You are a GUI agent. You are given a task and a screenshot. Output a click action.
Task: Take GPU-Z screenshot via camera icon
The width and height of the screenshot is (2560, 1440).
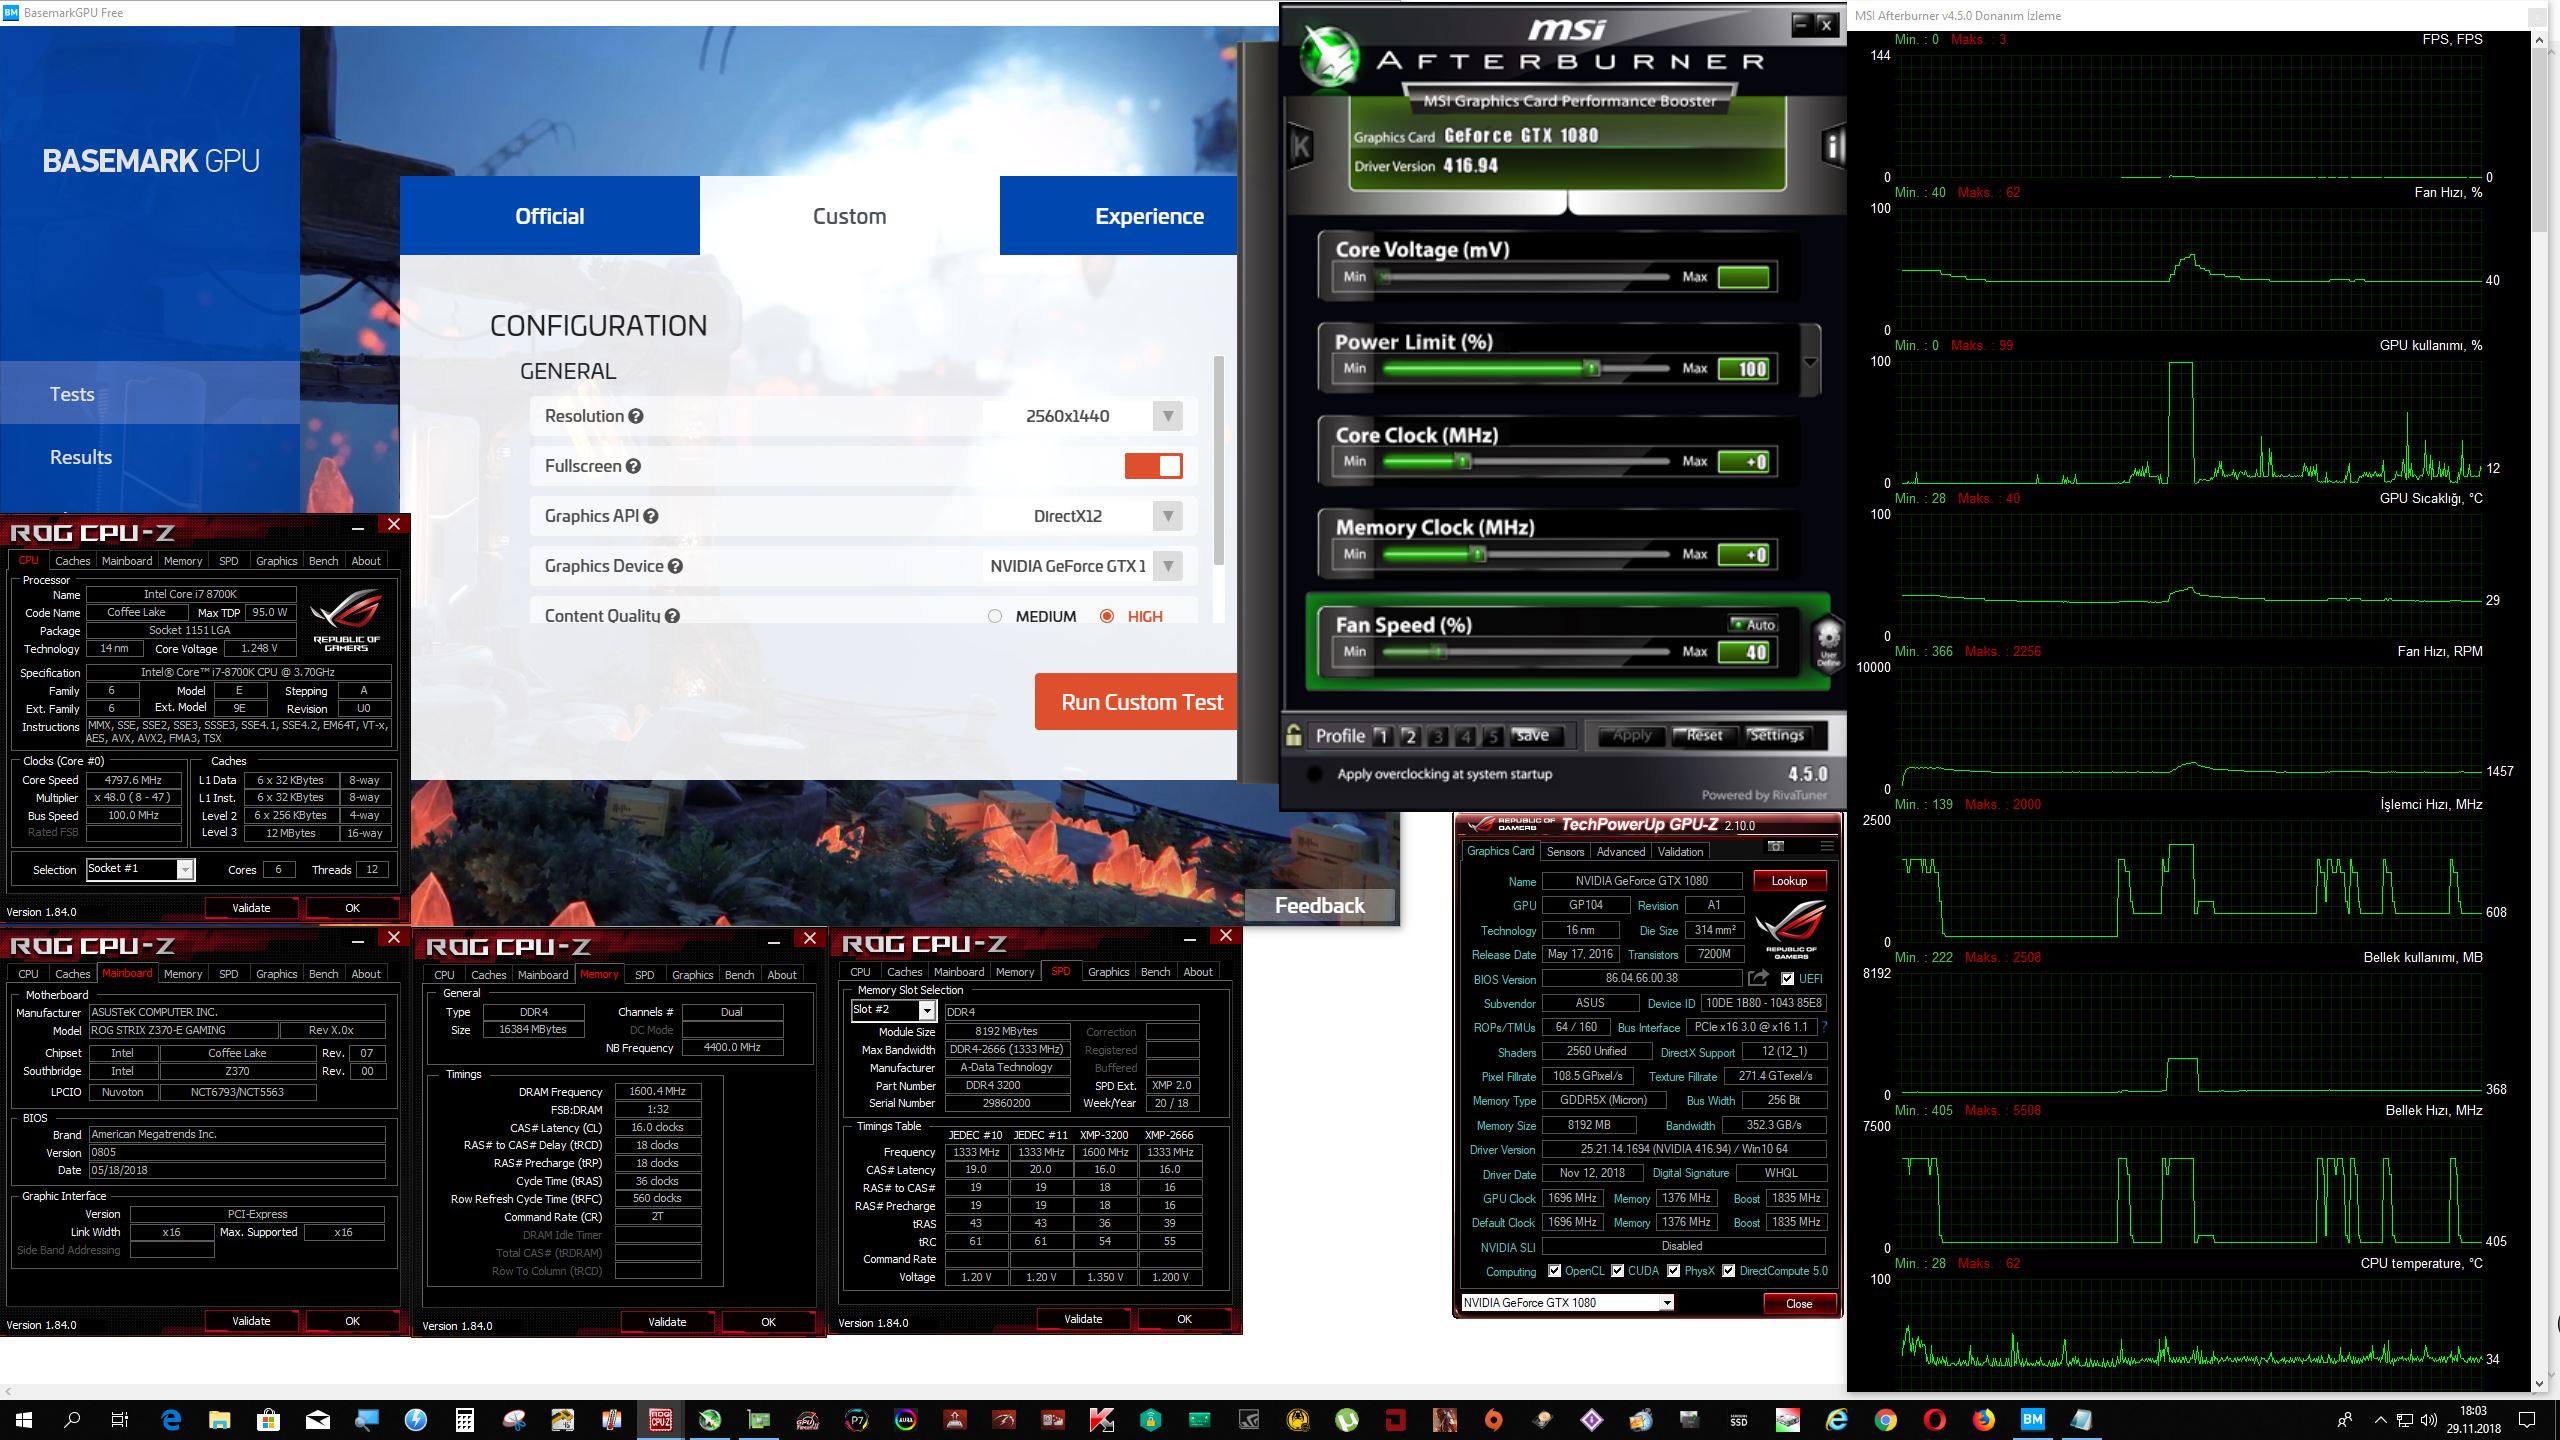pyautogui.click(x=1776, y=846)
